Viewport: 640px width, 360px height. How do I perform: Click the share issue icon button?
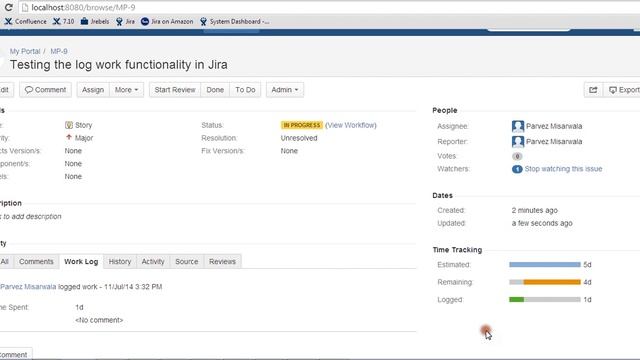click(x=593, y=90)
